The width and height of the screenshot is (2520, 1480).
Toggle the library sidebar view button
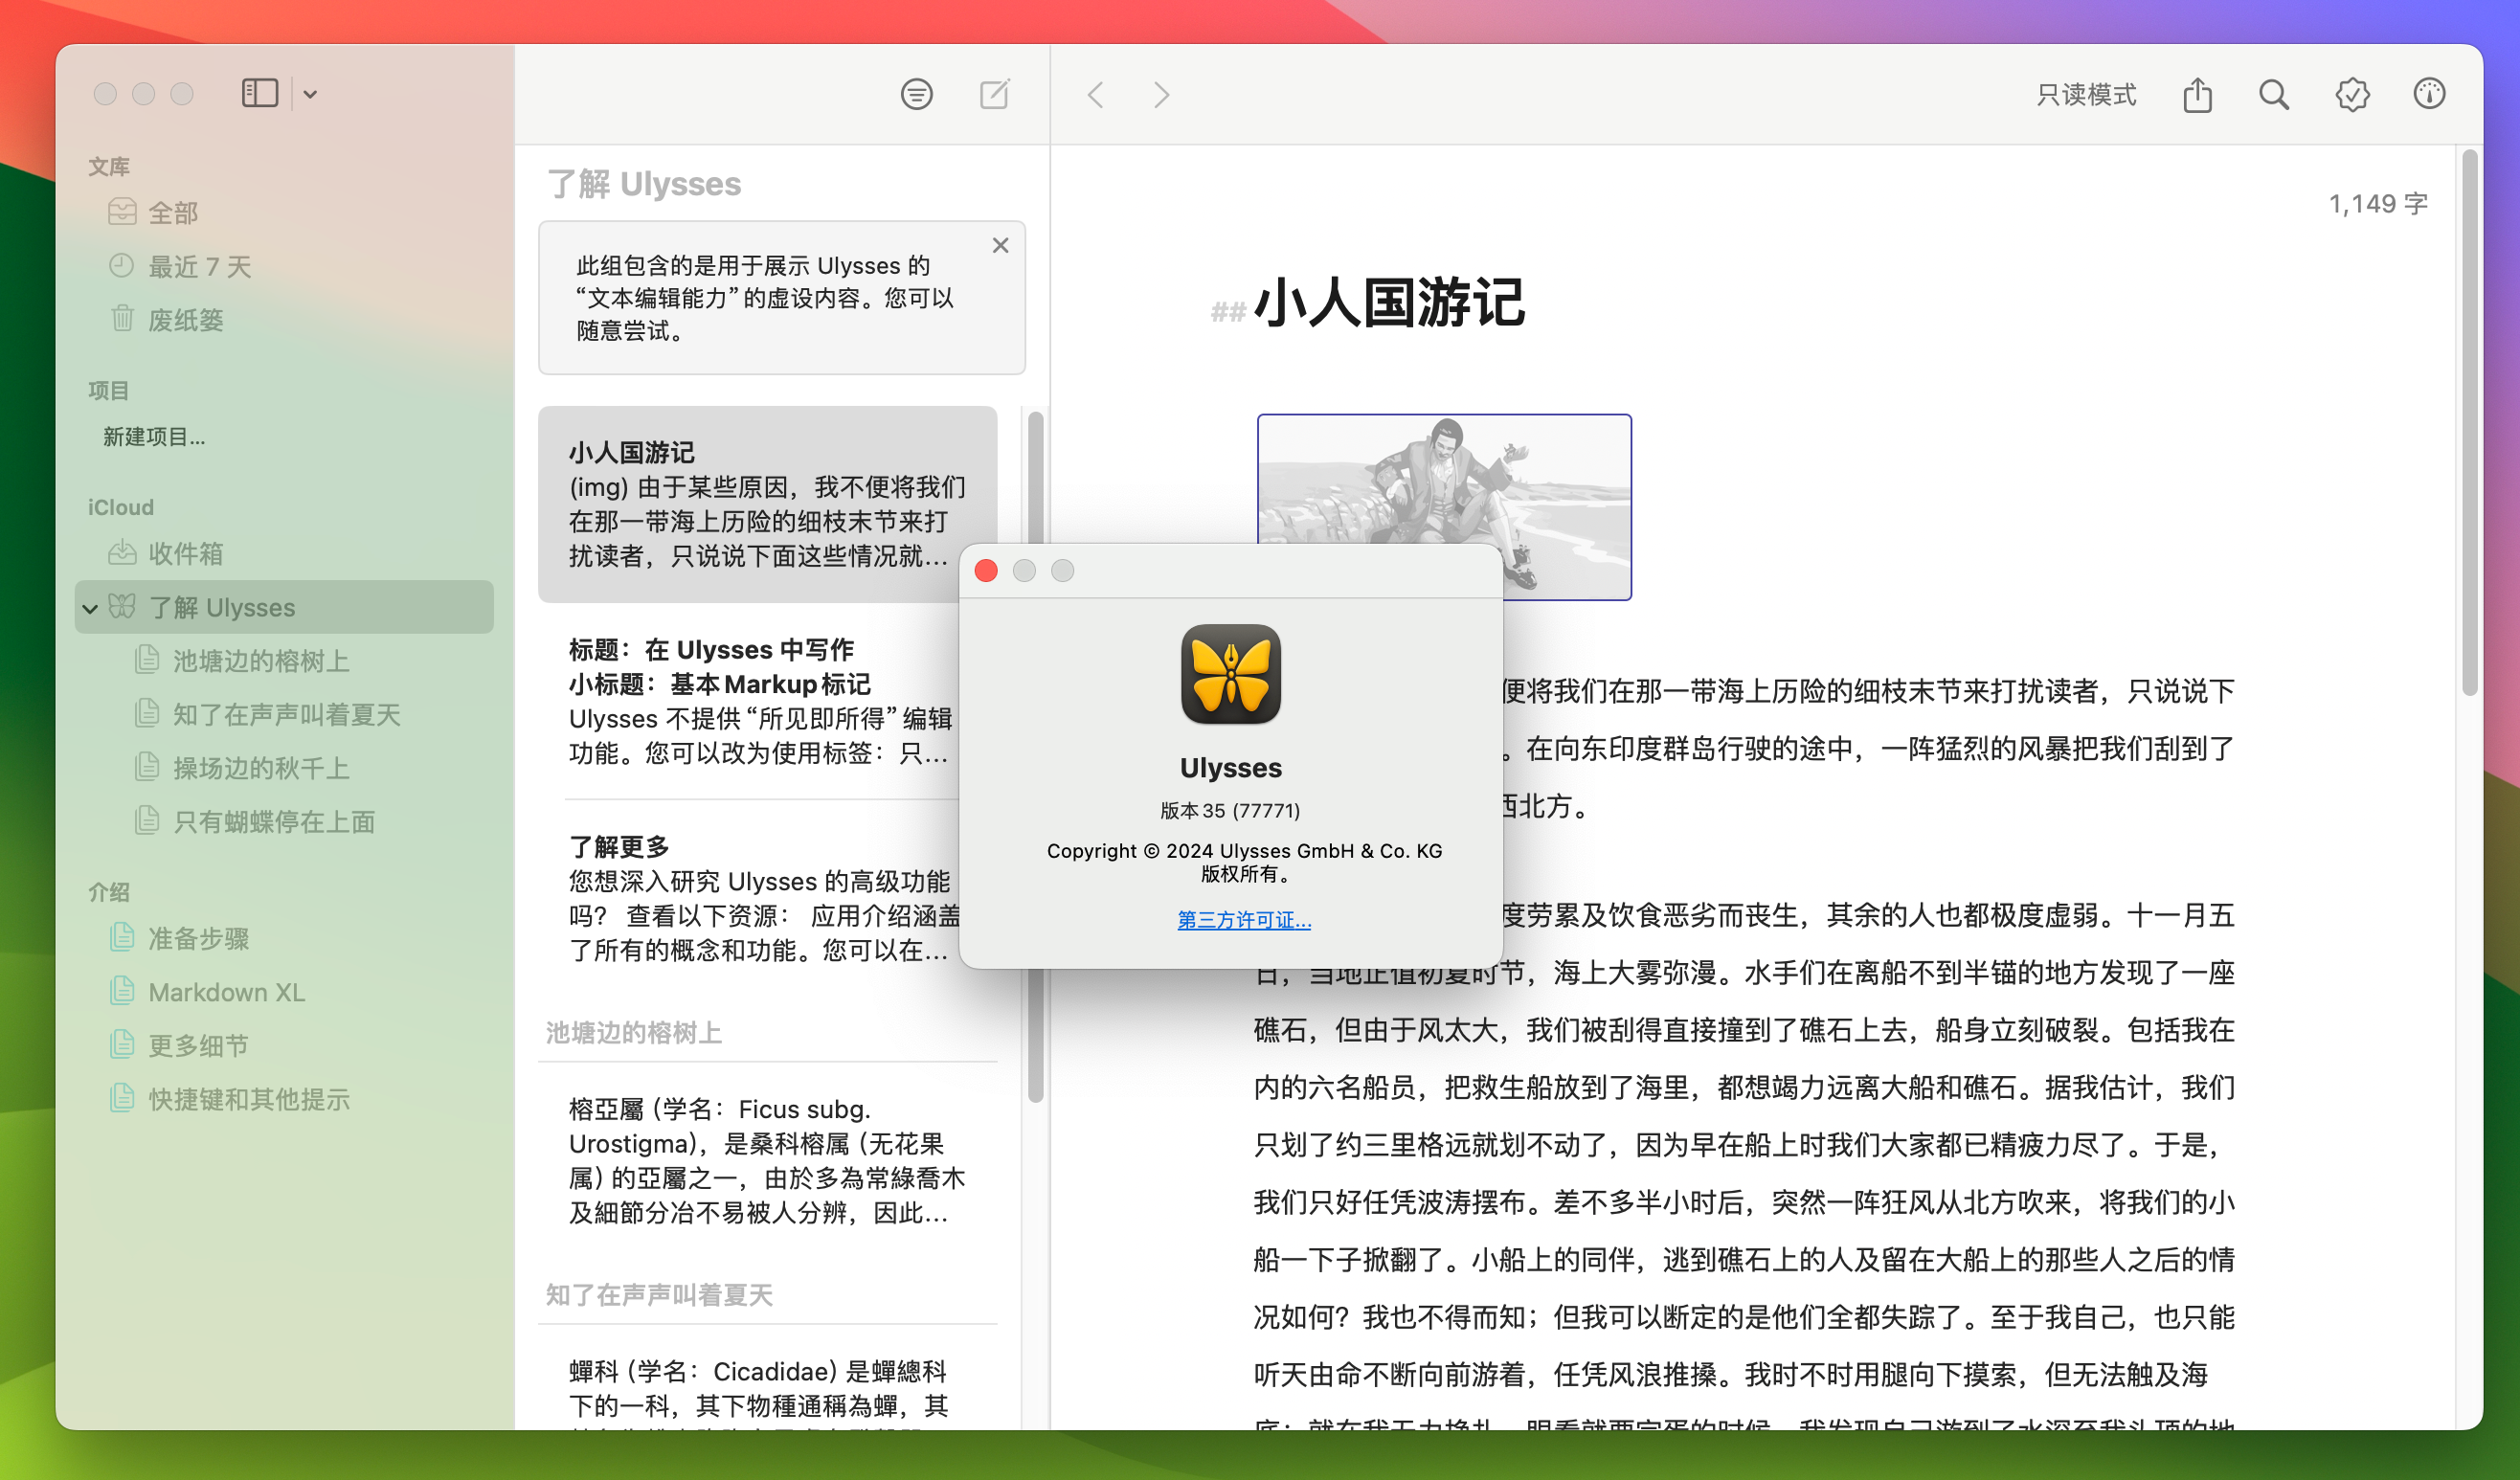[260, 94]
